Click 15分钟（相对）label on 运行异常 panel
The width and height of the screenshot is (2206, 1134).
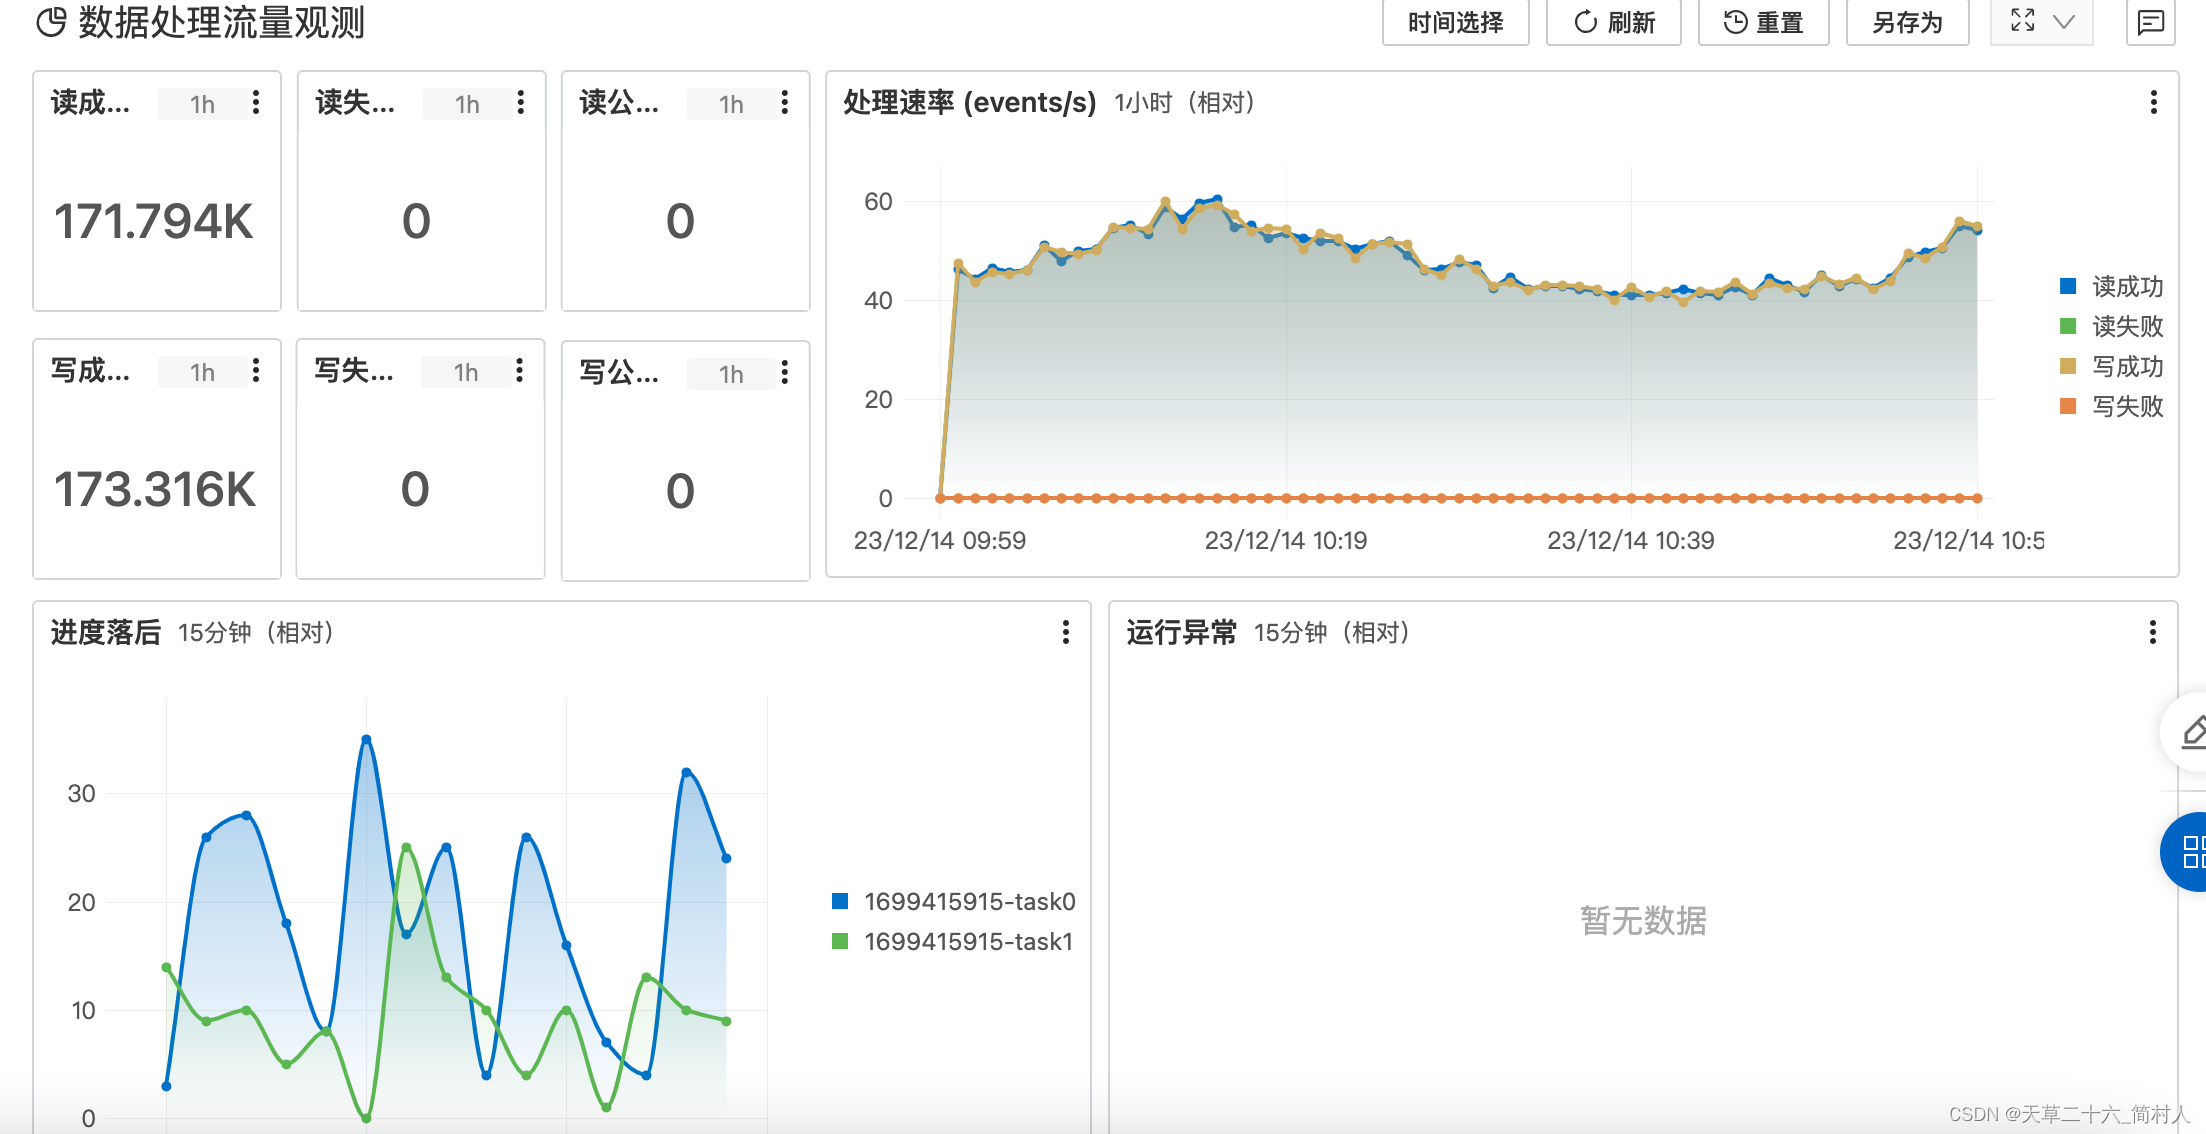point(1332,633)
